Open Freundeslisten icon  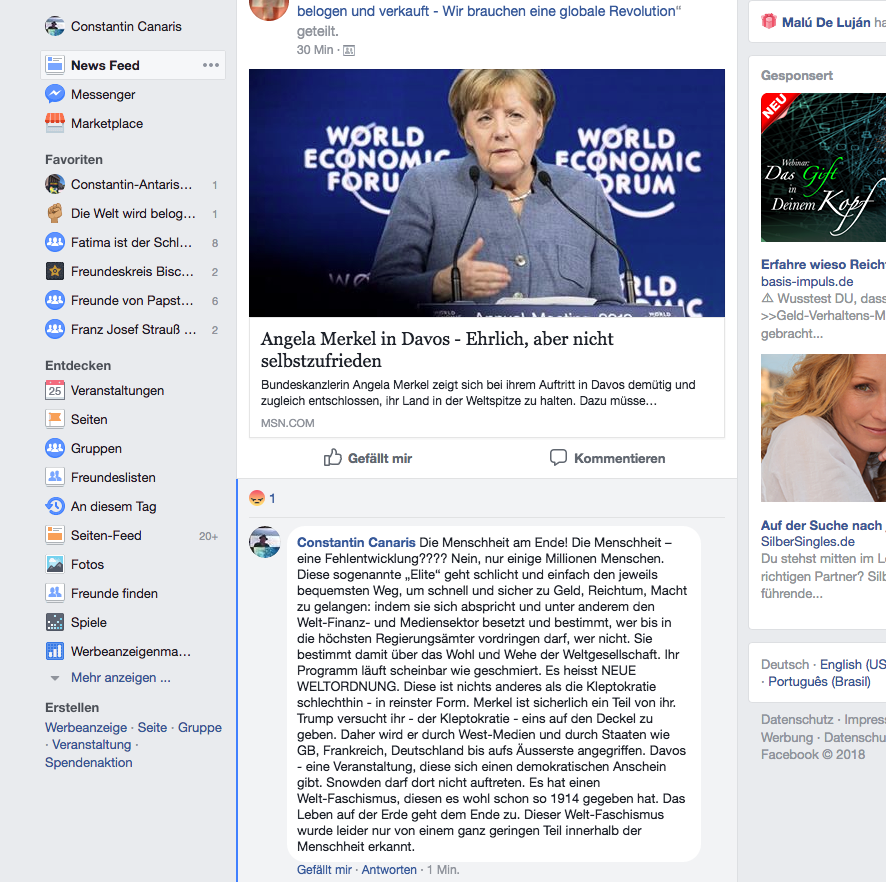tap(55, 477)
